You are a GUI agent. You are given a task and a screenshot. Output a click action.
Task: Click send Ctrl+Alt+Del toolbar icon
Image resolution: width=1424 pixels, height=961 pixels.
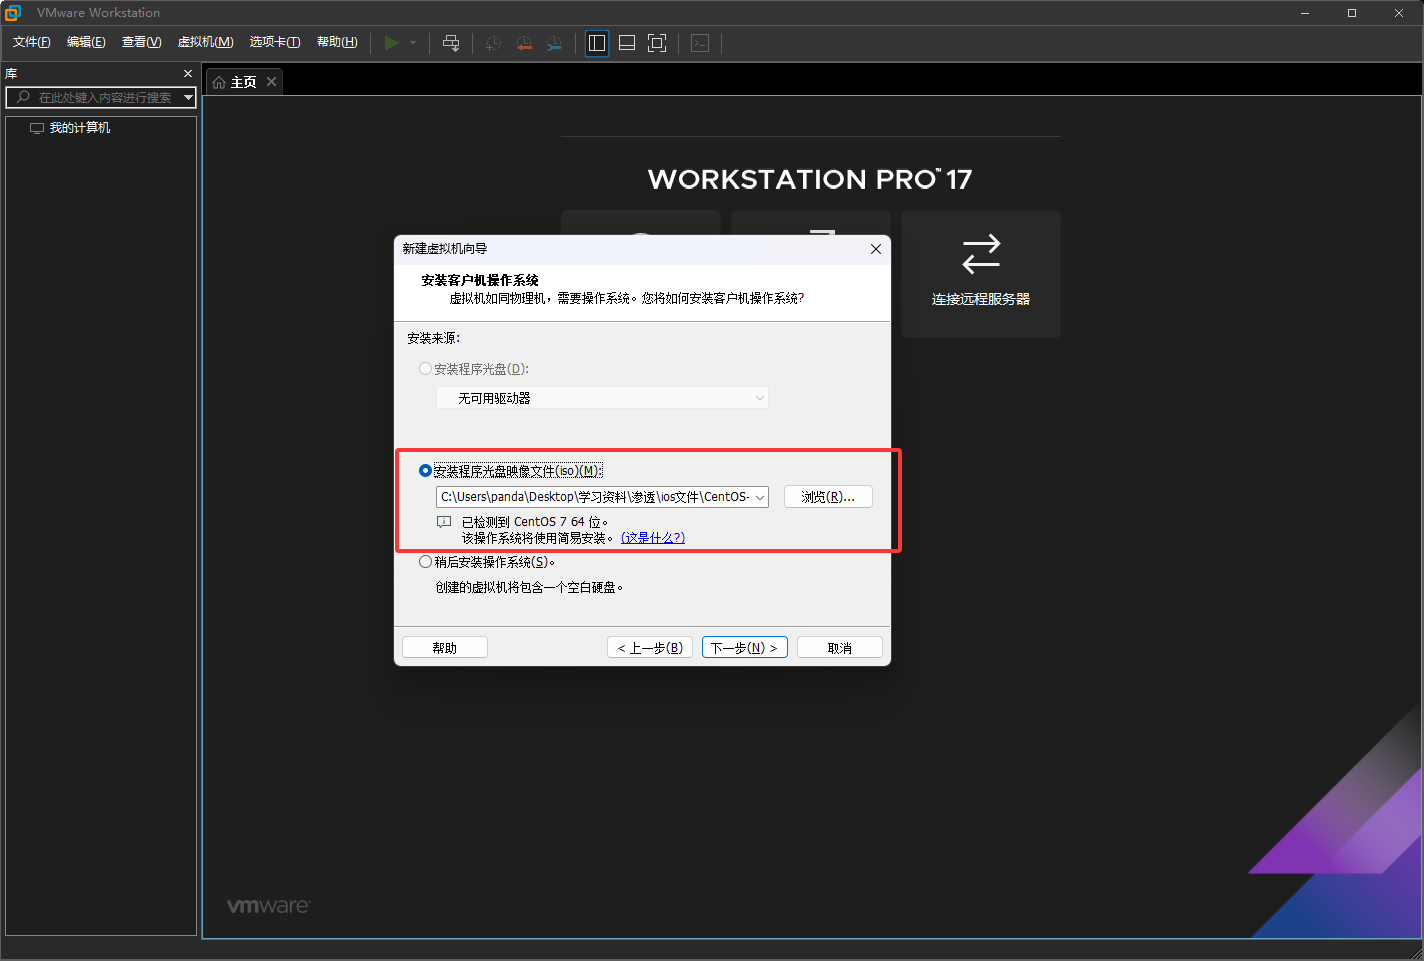(x=451, y=42)
